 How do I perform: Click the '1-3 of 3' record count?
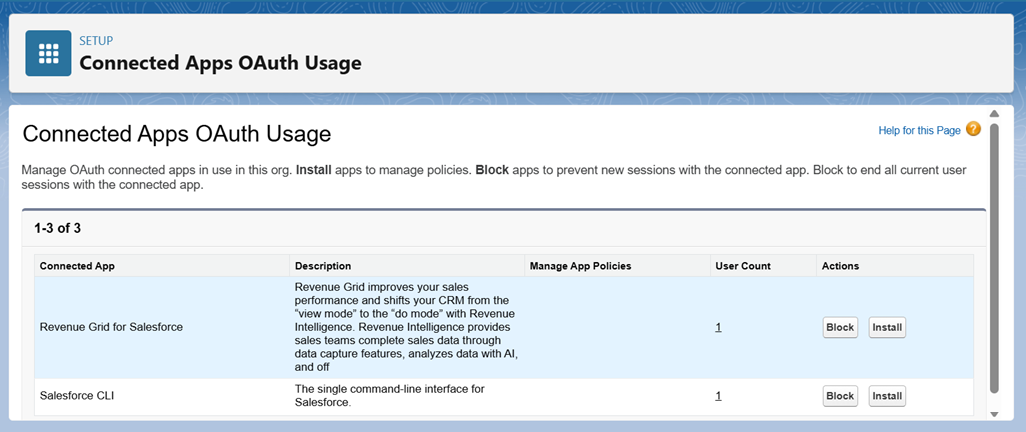(58, 228)
